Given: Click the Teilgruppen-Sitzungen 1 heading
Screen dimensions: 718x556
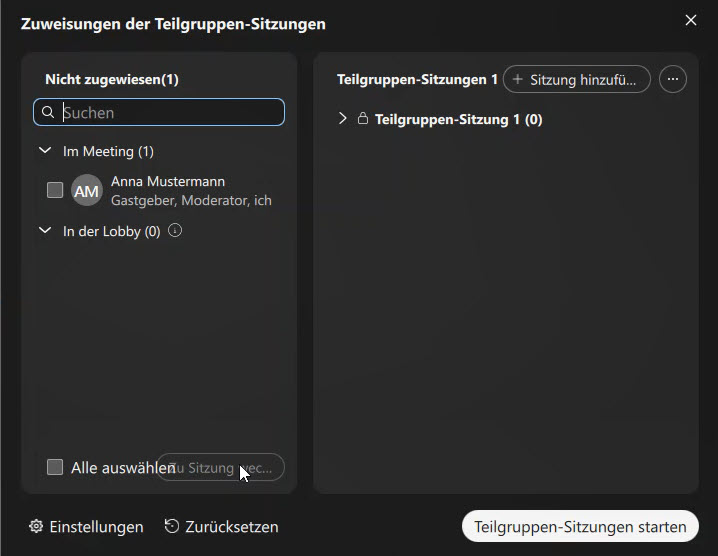Looking at the screenshot, I should pyautogui.click(x=417, y=79).
